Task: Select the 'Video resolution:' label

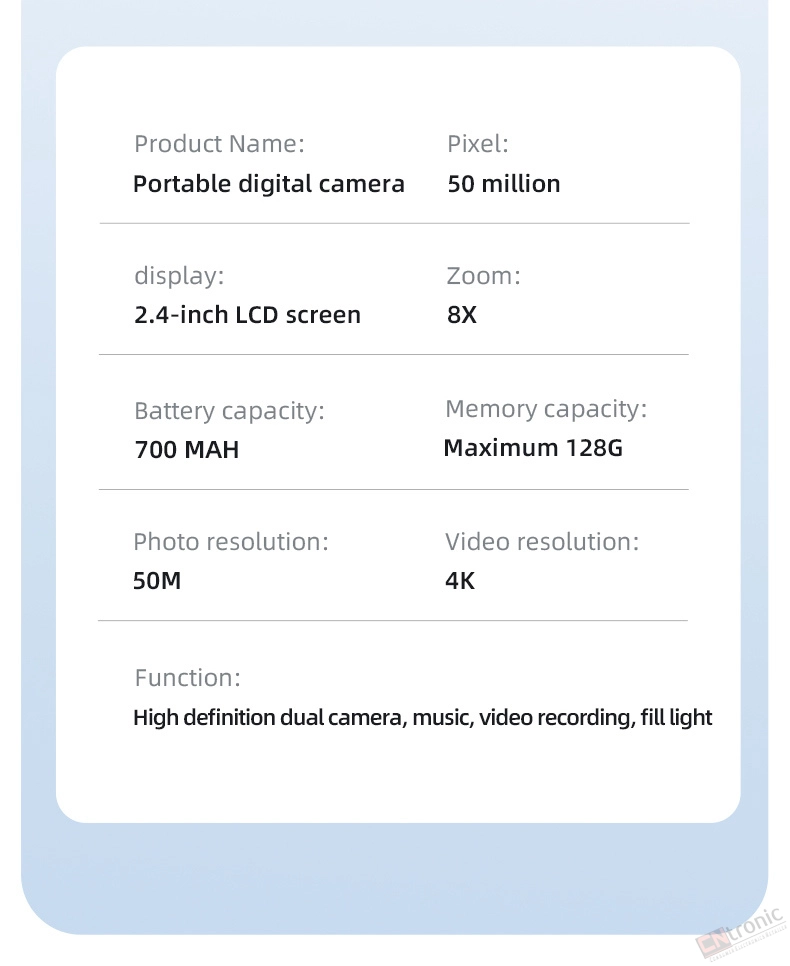Action: pos(542,542)
